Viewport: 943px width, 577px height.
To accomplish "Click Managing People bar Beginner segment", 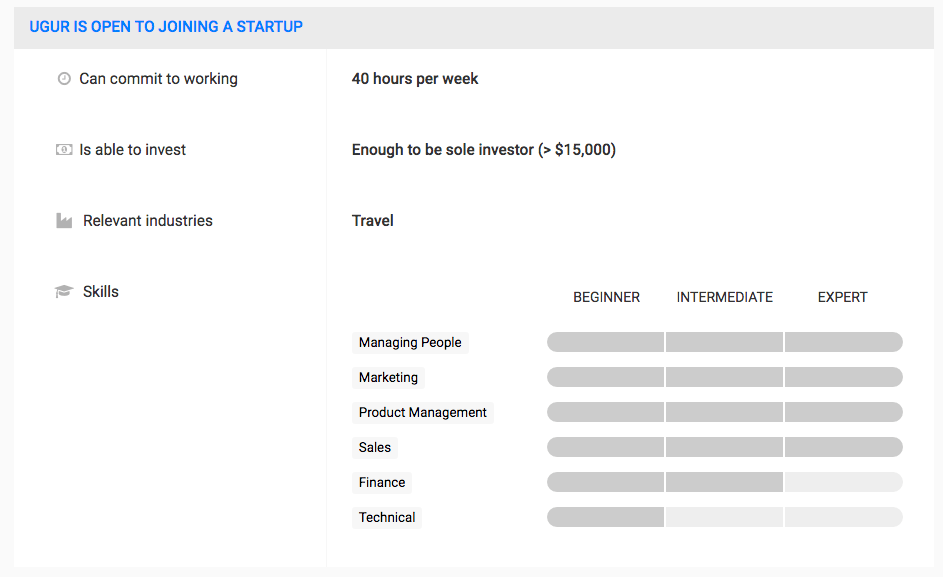I will [605, 342].
